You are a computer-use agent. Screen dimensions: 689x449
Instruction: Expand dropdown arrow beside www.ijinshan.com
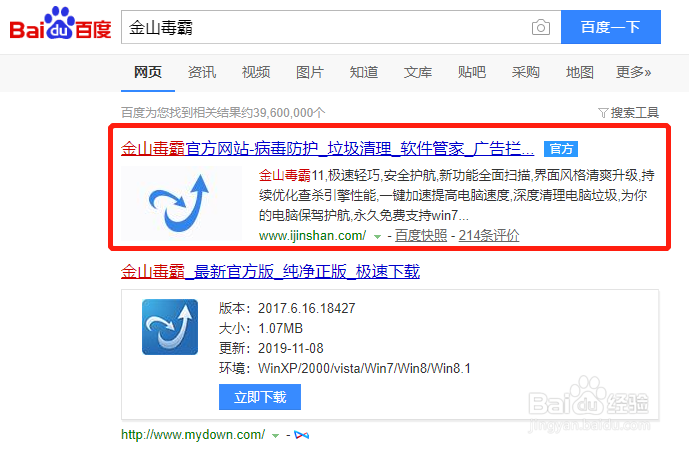coord(377,237)
